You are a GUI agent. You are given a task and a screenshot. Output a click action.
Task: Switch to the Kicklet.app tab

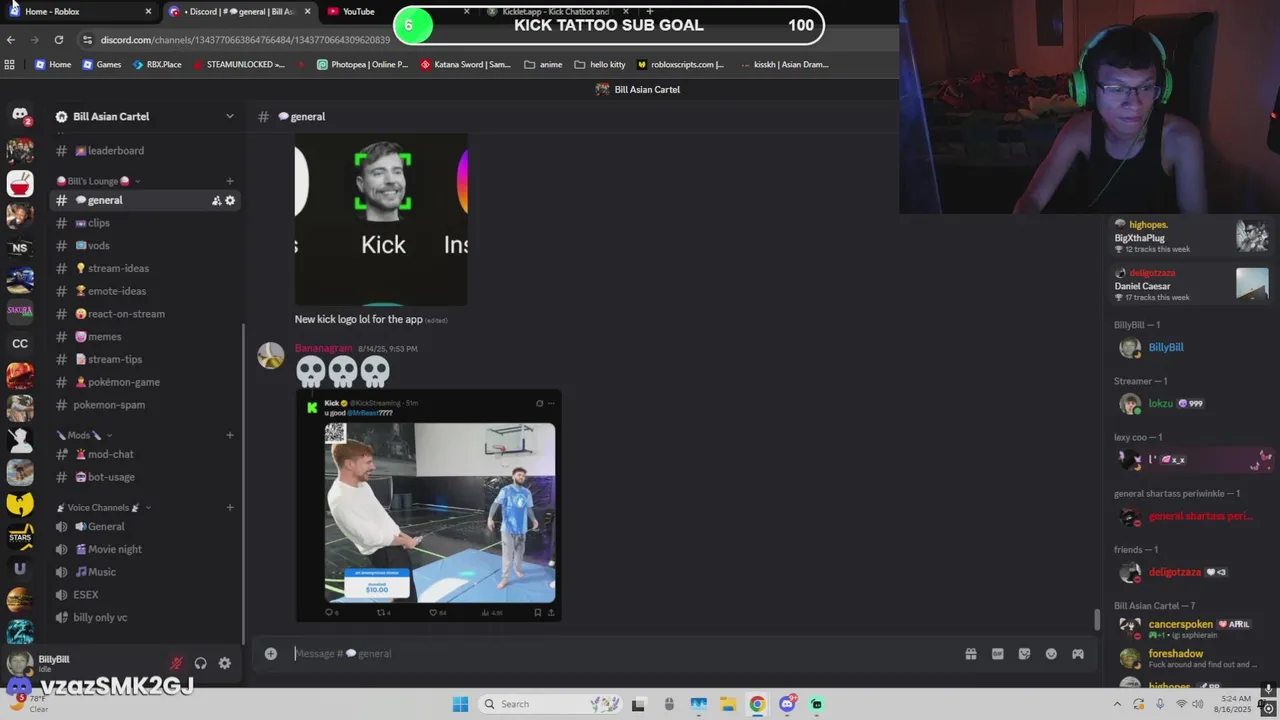pos(555,12)
